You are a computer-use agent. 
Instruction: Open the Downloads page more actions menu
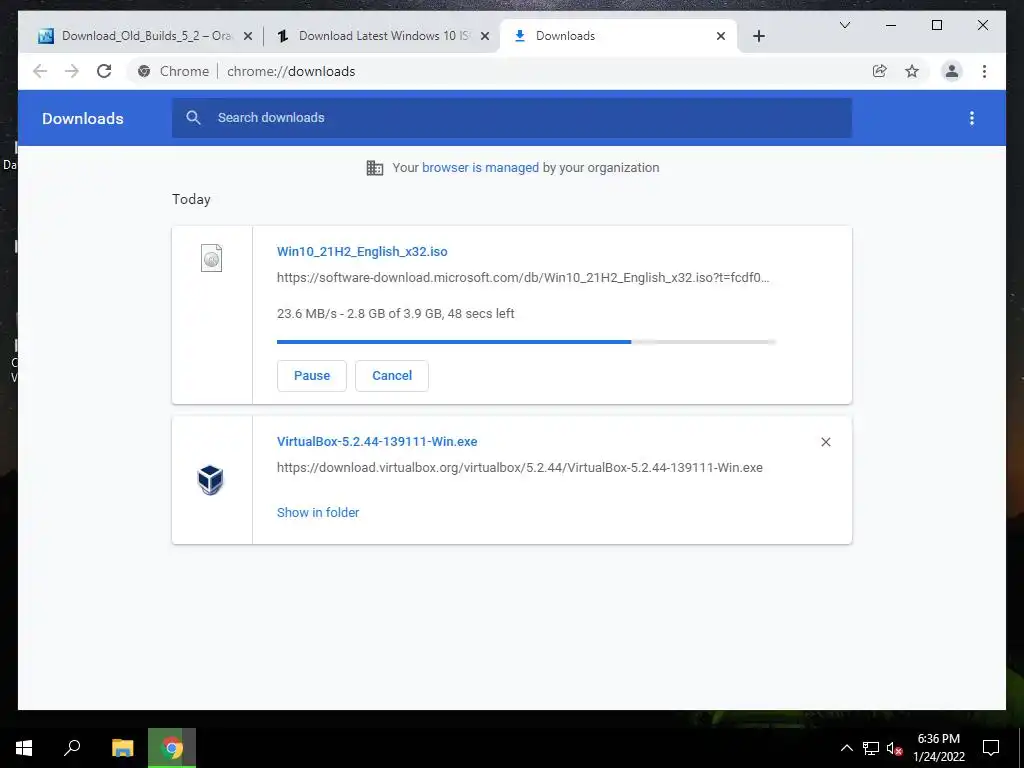pyautogui.click(x=972, y=118)
